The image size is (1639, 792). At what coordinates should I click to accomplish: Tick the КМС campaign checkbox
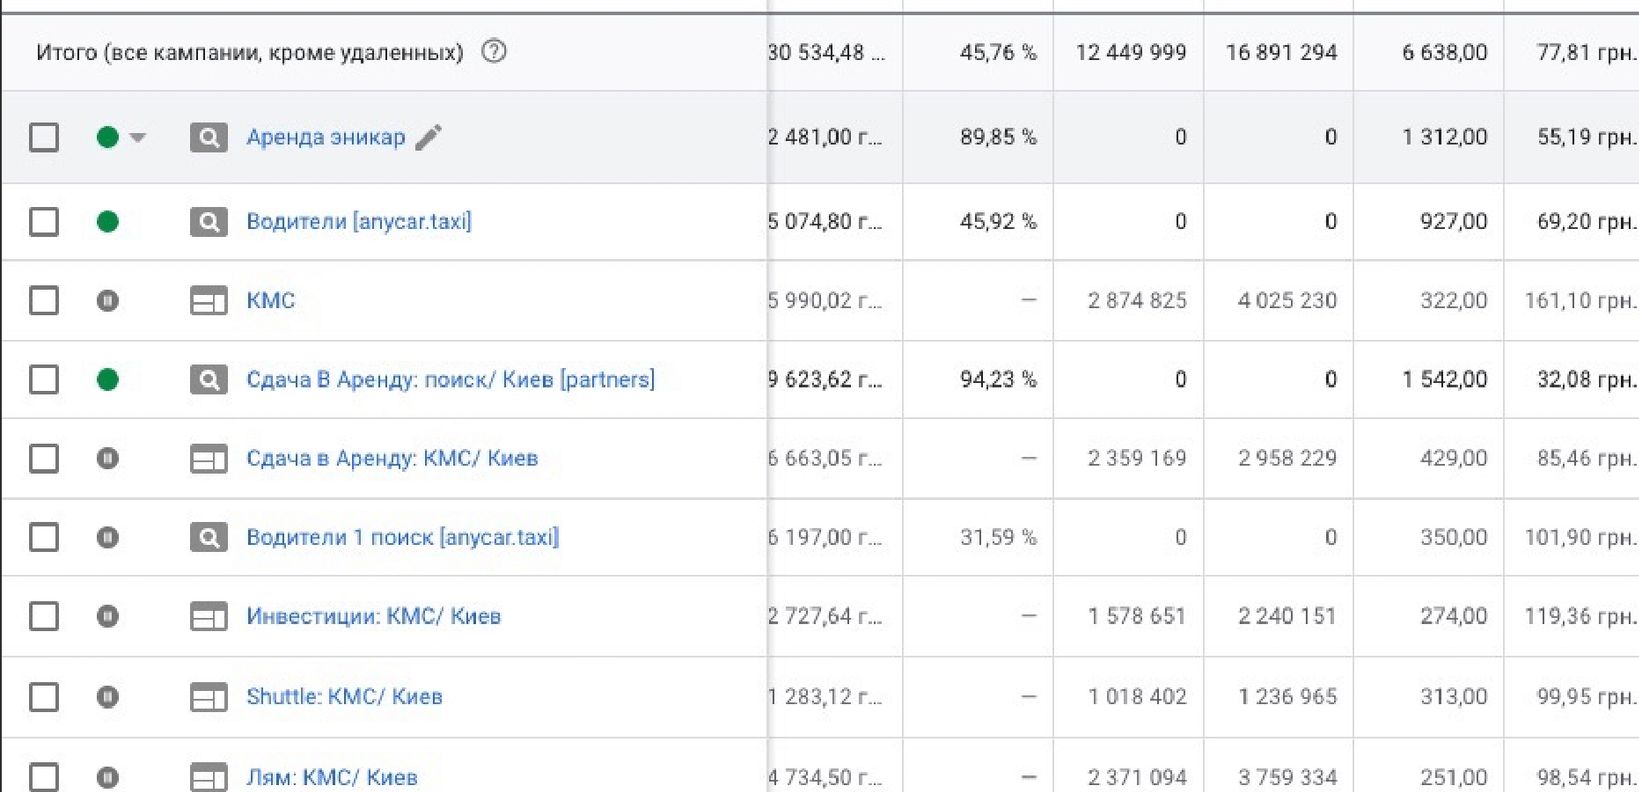(x=44, y=300)
